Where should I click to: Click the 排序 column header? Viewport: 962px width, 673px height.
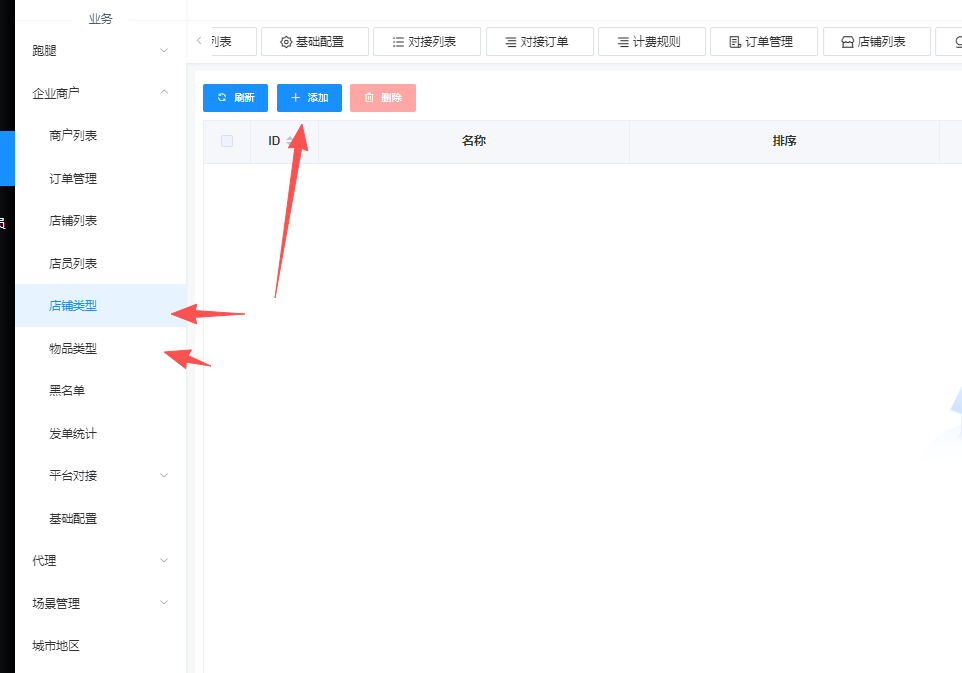click(784, 141)
